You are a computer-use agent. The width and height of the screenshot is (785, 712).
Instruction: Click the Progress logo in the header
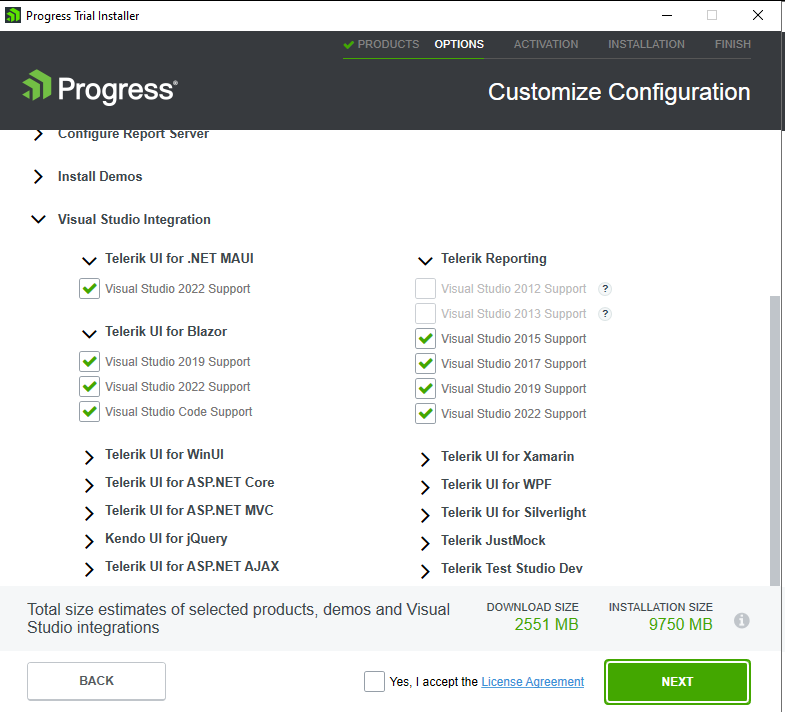(x=99, y=89)
